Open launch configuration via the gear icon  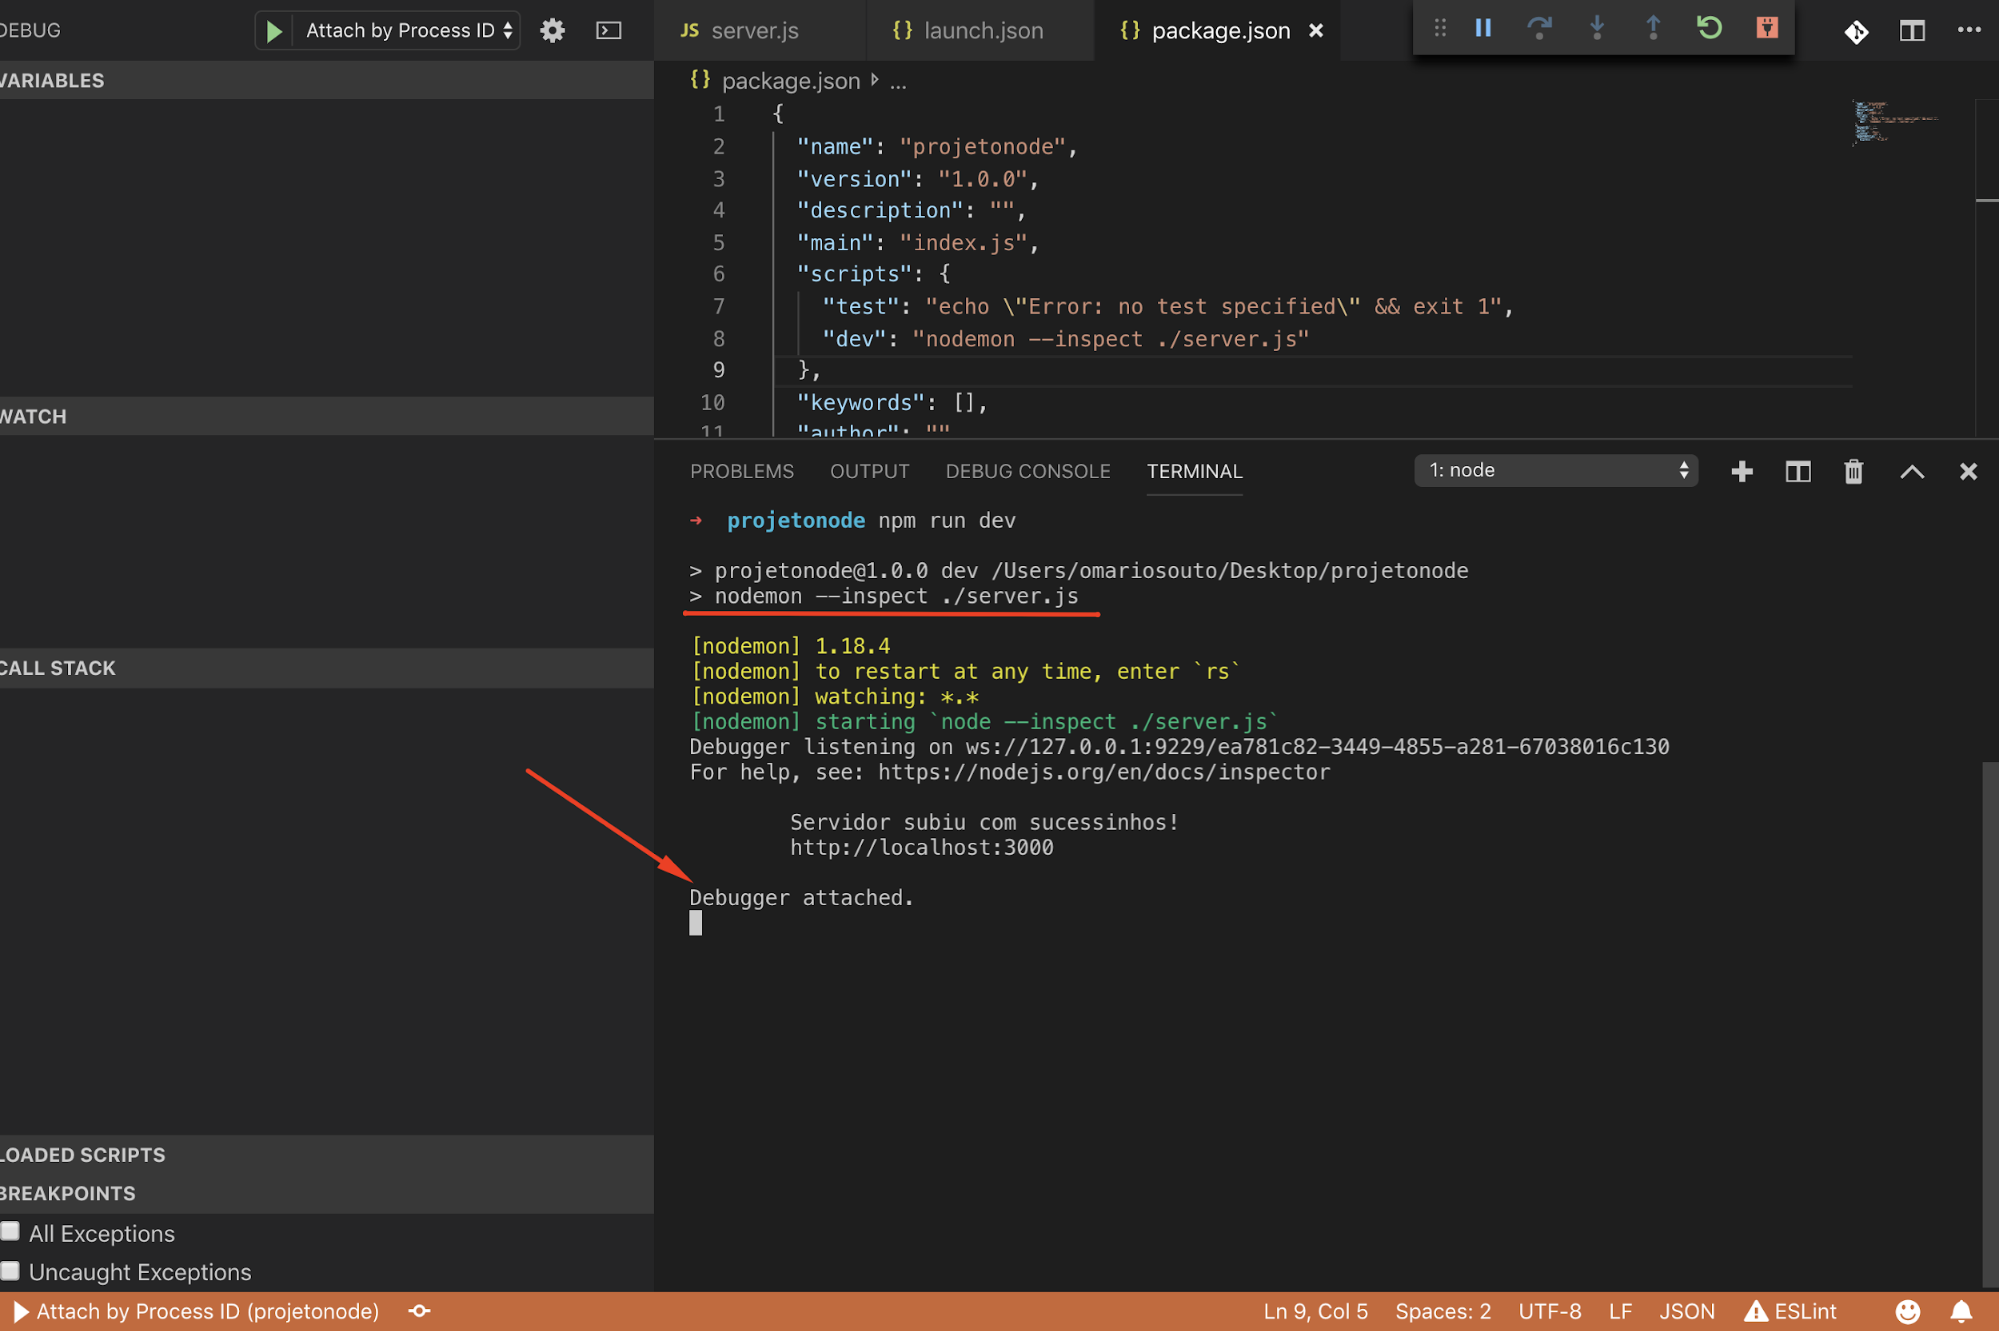tap(552, 30)
